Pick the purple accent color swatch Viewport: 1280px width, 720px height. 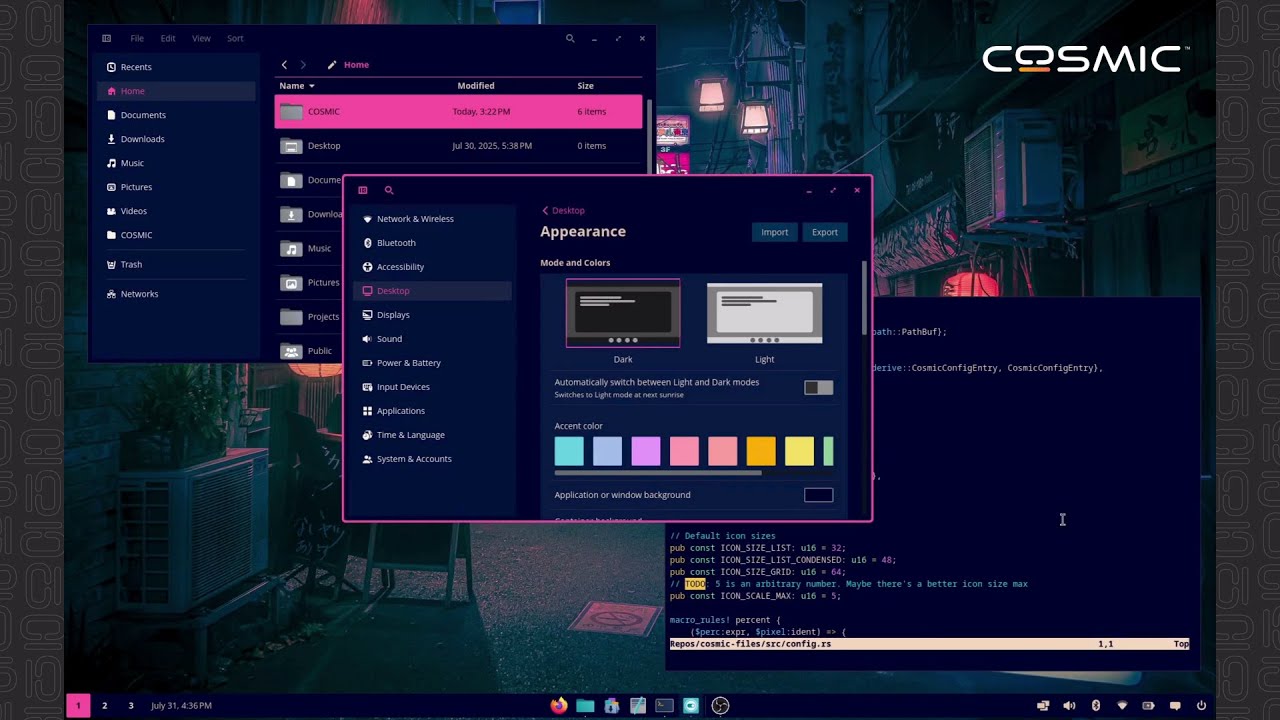pos(646,451)
